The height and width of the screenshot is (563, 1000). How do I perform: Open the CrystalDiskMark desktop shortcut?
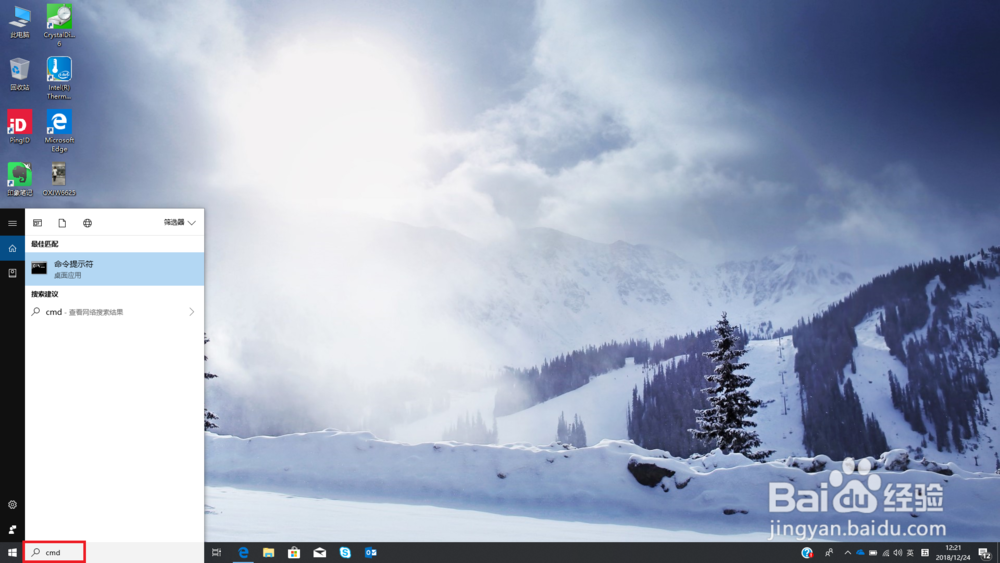(59, 24)
